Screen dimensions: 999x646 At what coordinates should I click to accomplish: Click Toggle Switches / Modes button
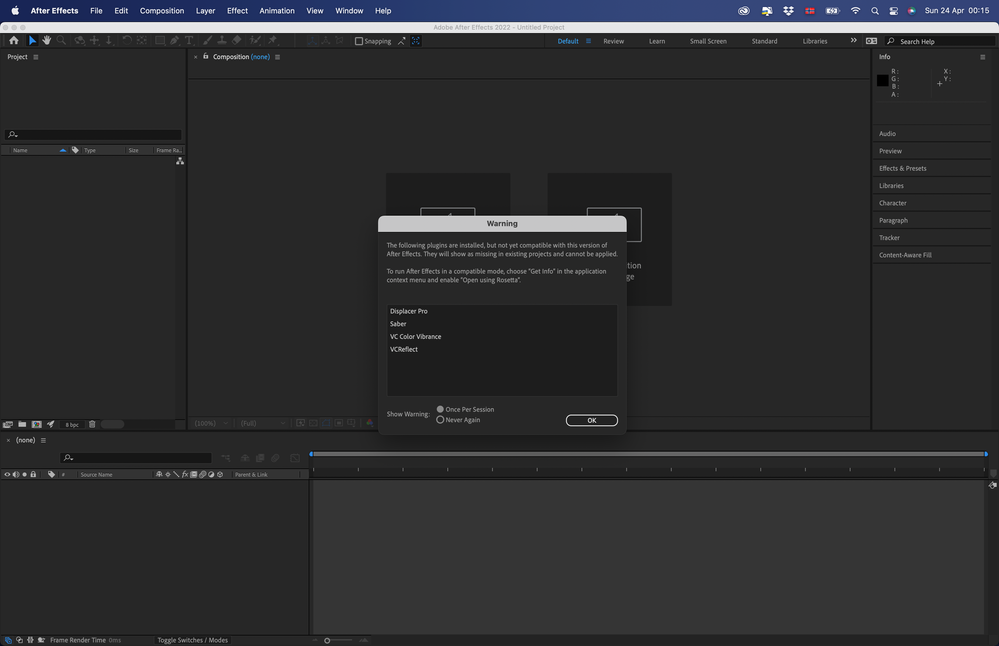[192, 640]
